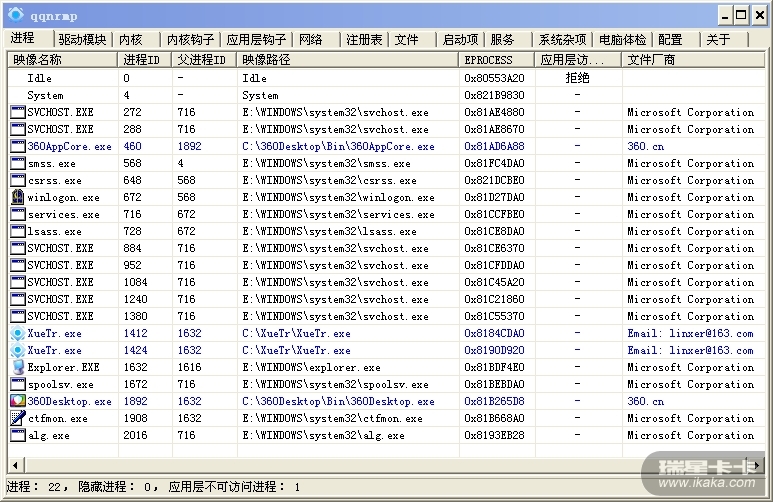Viewport: 773px width, 502px height.
Task: Click path E:\WINDOWS\explorer.exe
Action: tap(311, 367)
